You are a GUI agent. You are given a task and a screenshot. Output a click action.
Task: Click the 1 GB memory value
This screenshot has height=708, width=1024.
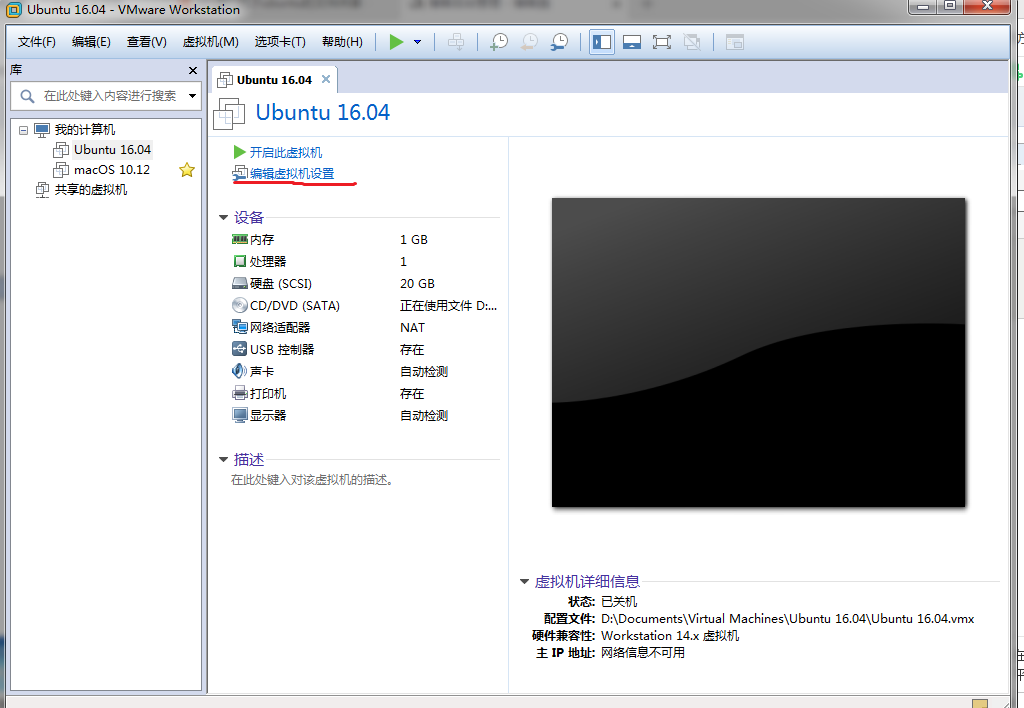point(414,240)
